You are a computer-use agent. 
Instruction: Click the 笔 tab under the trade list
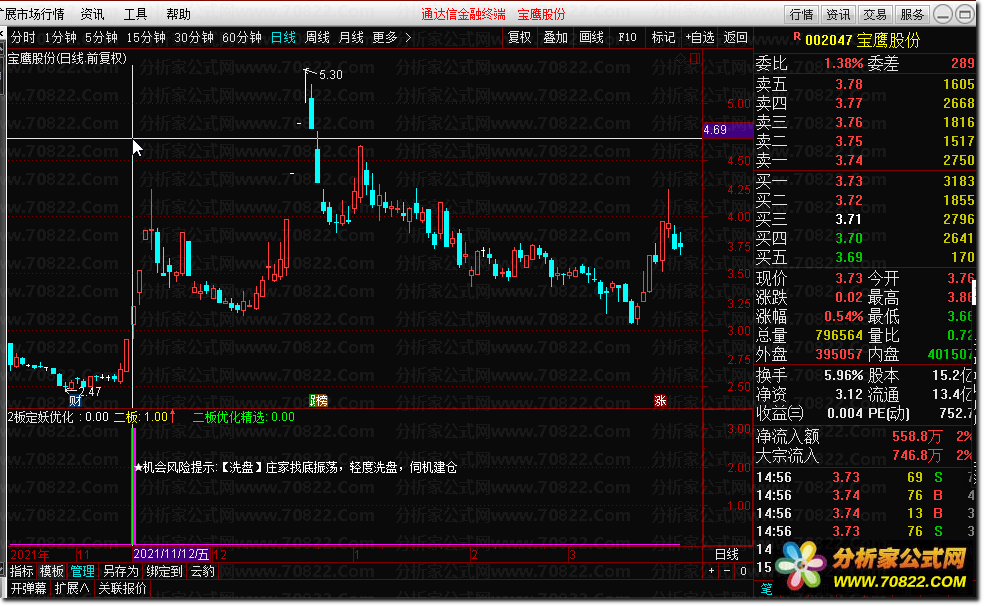click(767, 588)
